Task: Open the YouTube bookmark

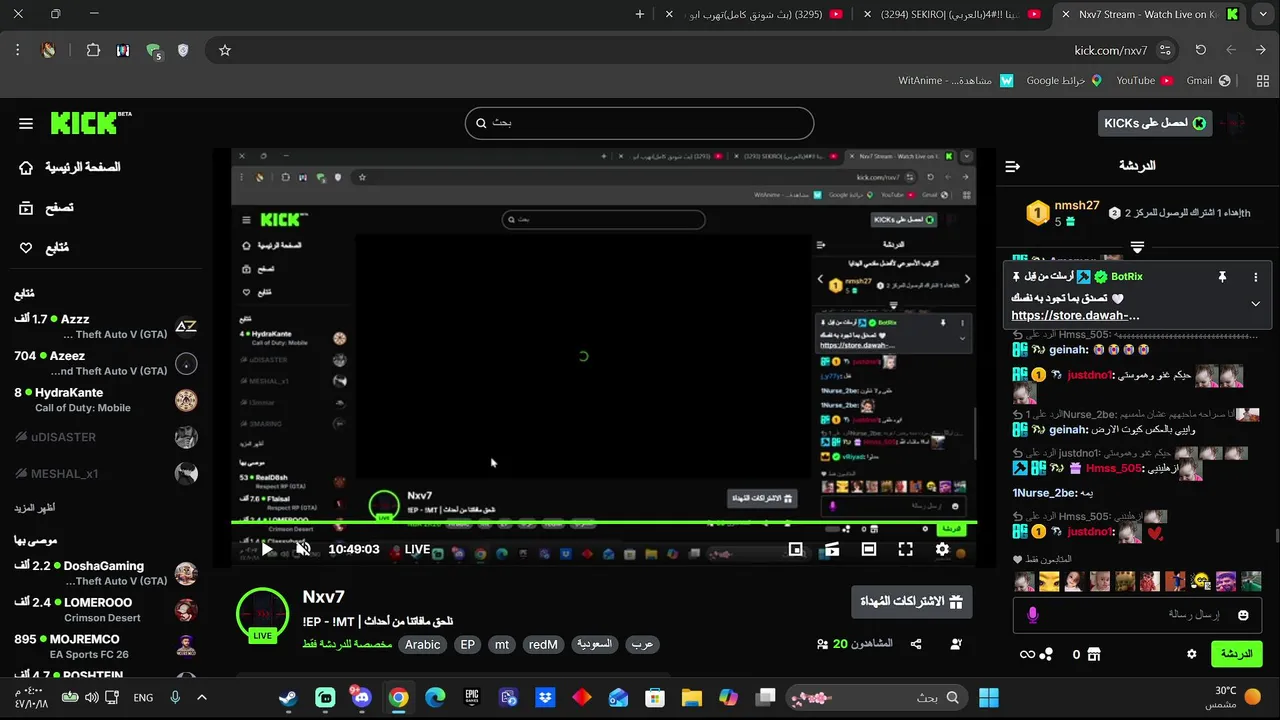Action: pyautogui.click(x=1143, y=80)
